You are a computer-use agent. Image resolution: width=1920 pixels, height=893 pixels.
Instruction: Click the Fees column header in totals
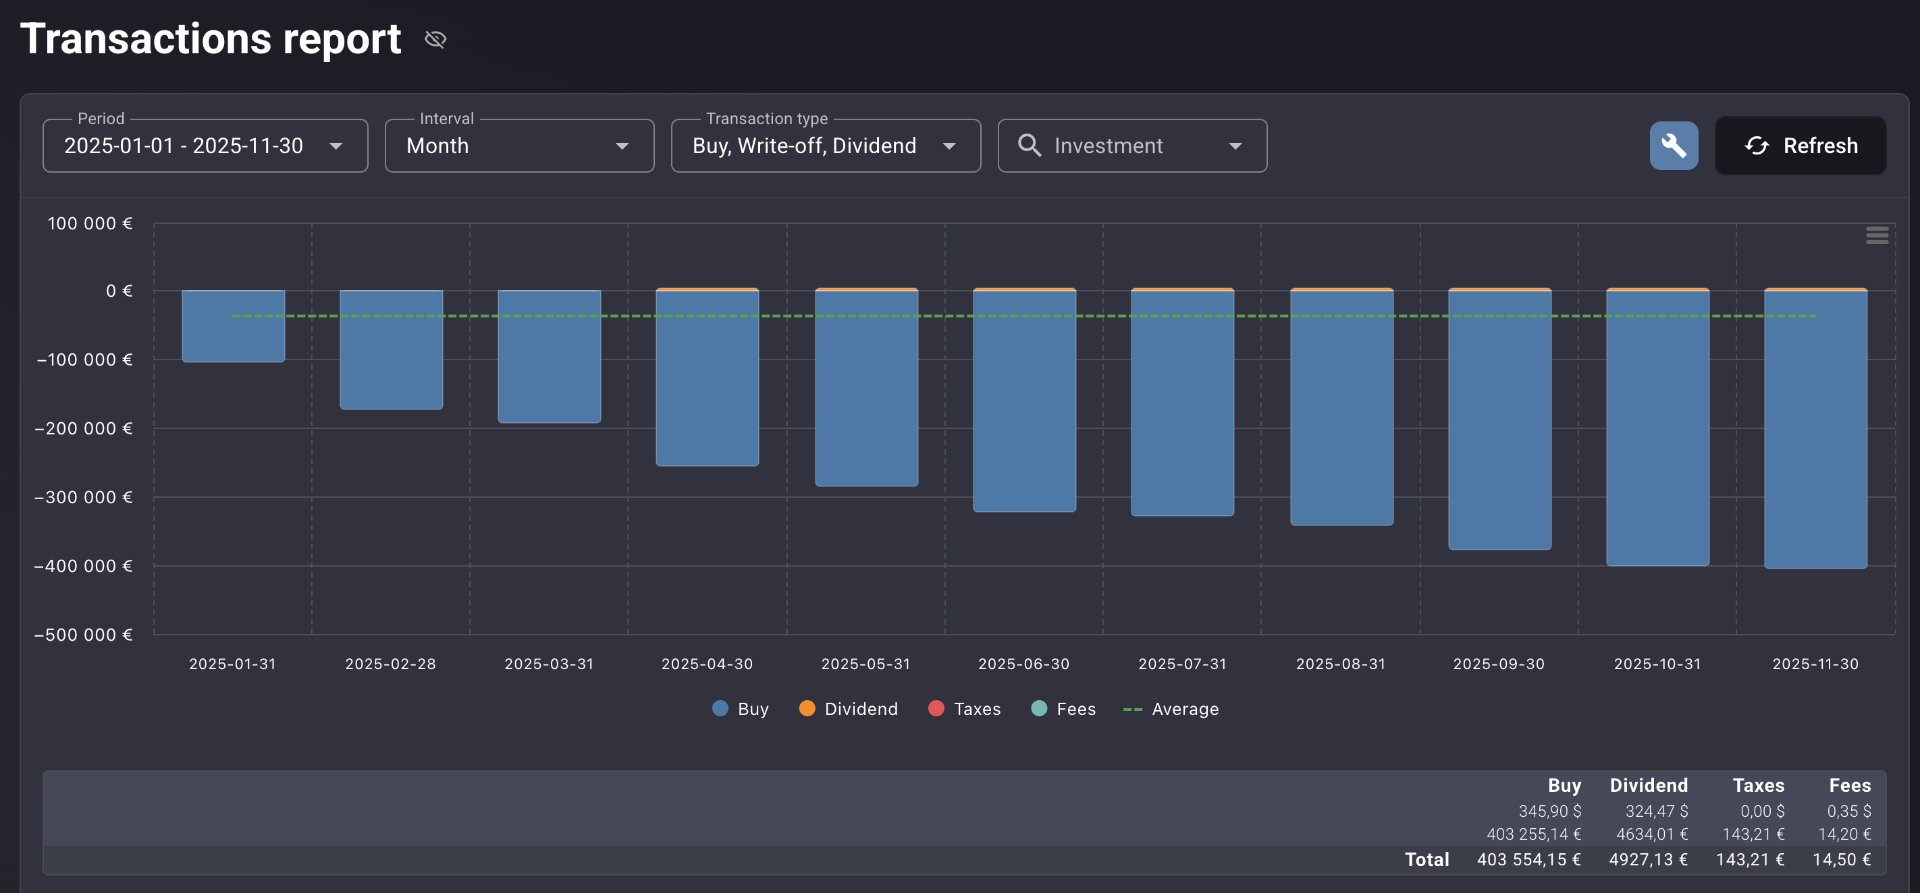1850,786
